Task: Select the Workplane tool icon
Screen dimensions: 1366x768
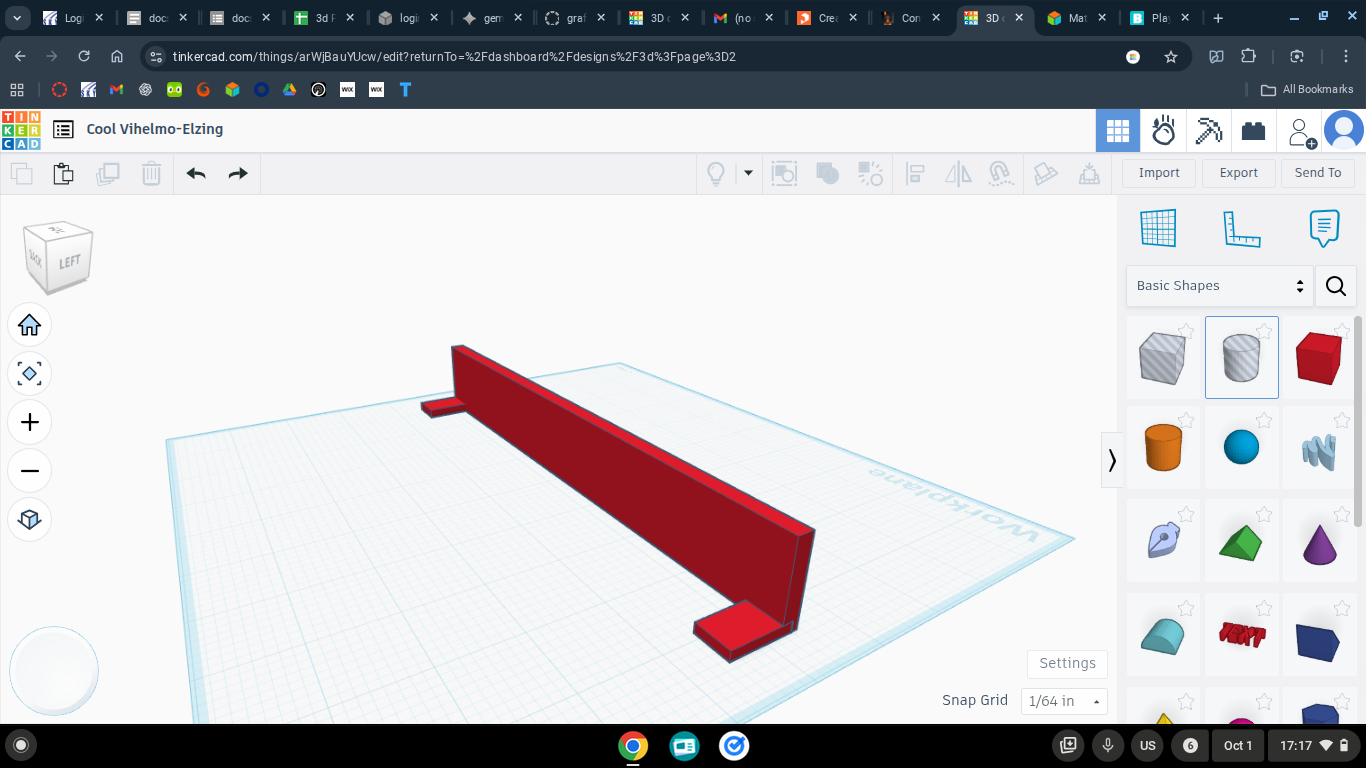Action: [1158, 229]
